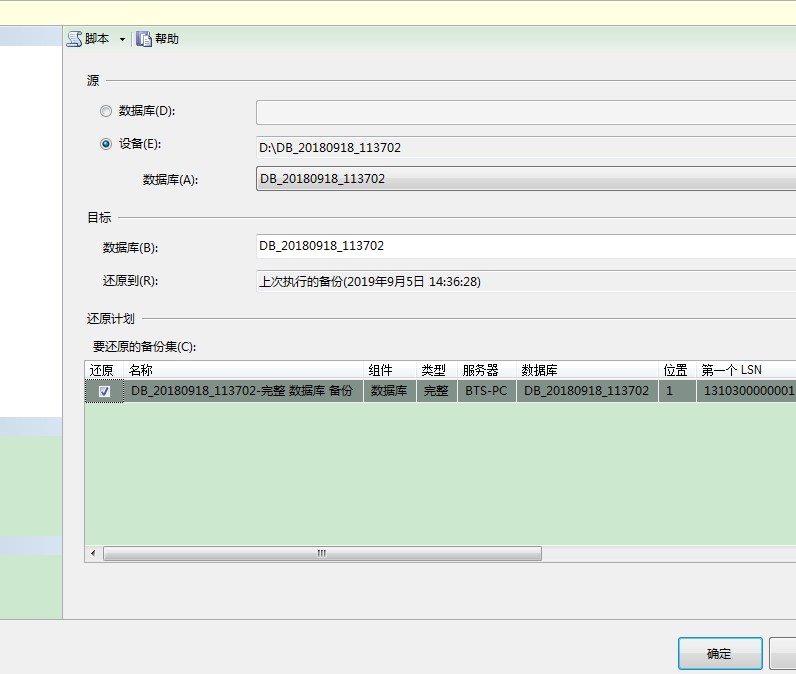Click the 服务器 column header

click(487, 370)
